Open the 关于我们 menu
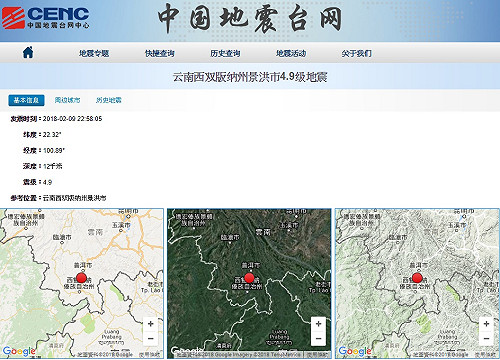 tap(357, 53)
